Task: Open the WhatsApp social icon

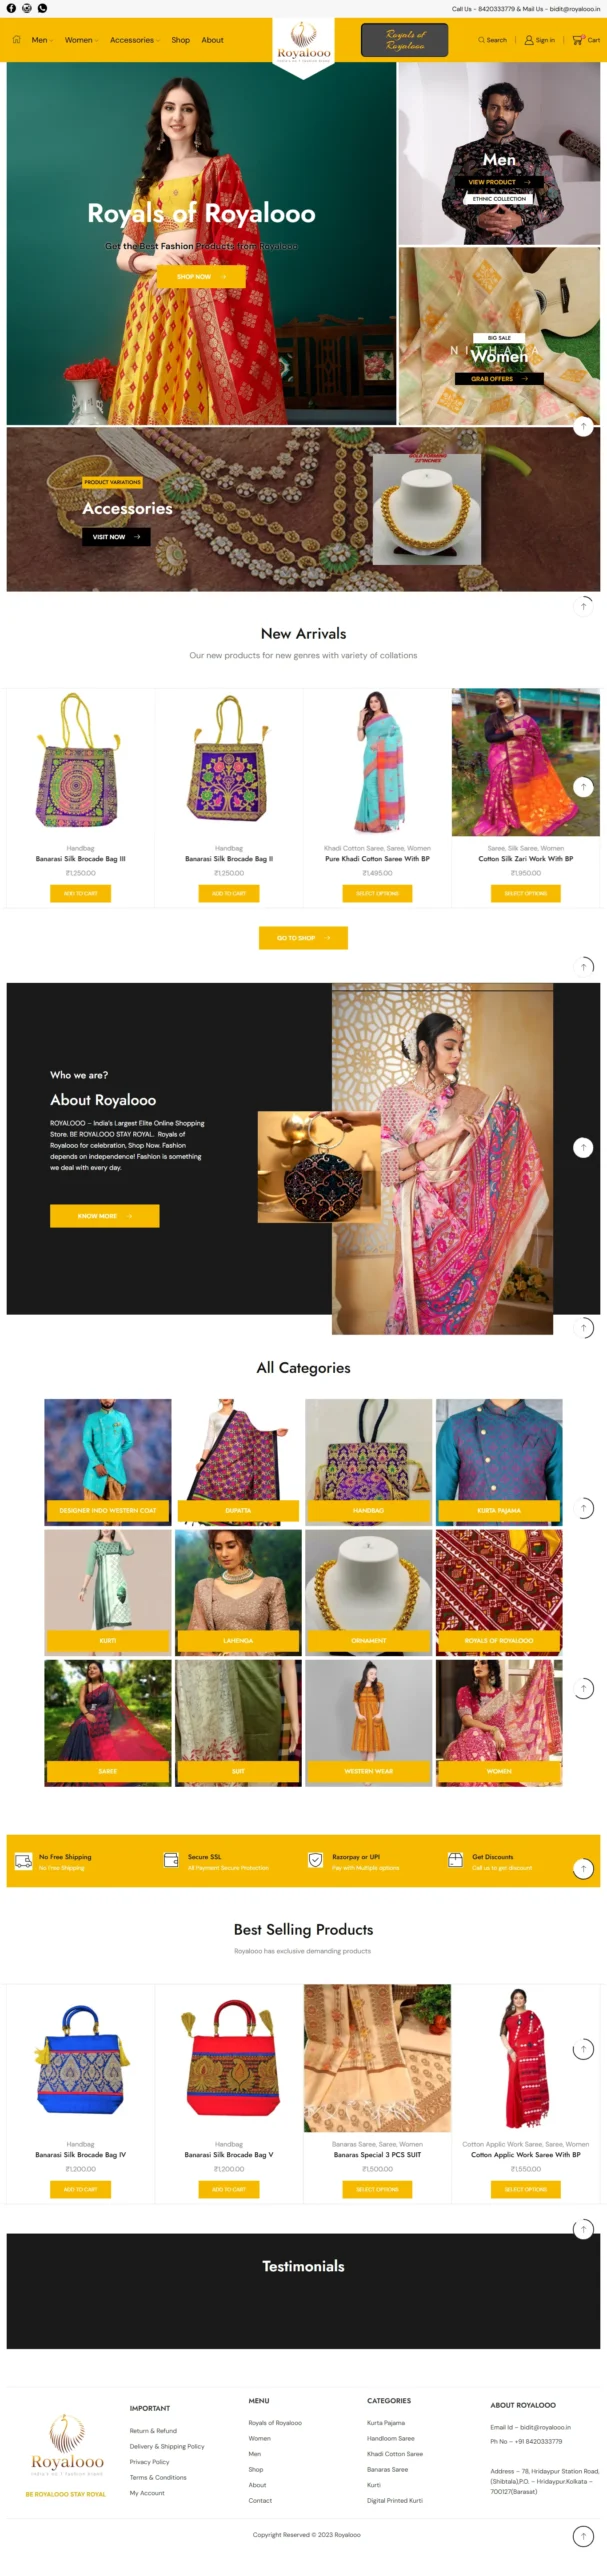Action: click(42, 8)
